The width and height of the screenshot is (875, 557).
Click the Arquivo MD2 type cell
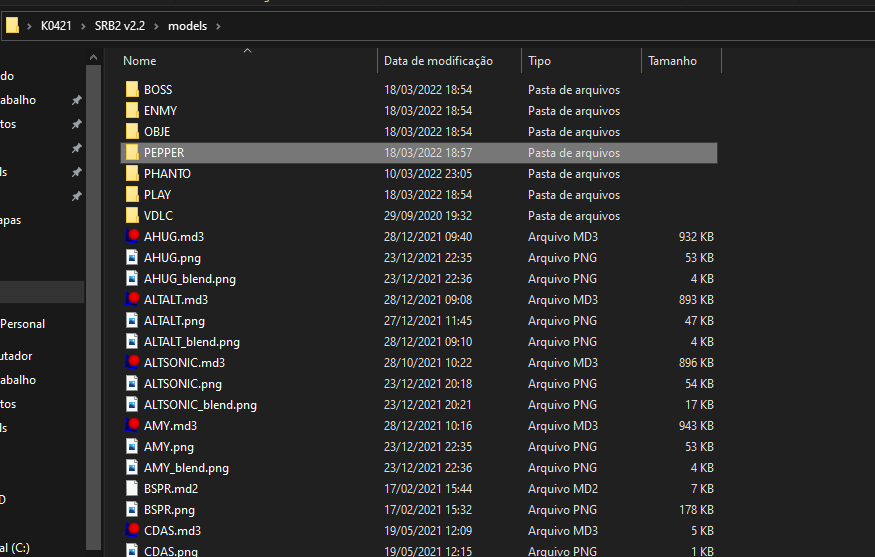pyautogui.click(x=562, y=488)
